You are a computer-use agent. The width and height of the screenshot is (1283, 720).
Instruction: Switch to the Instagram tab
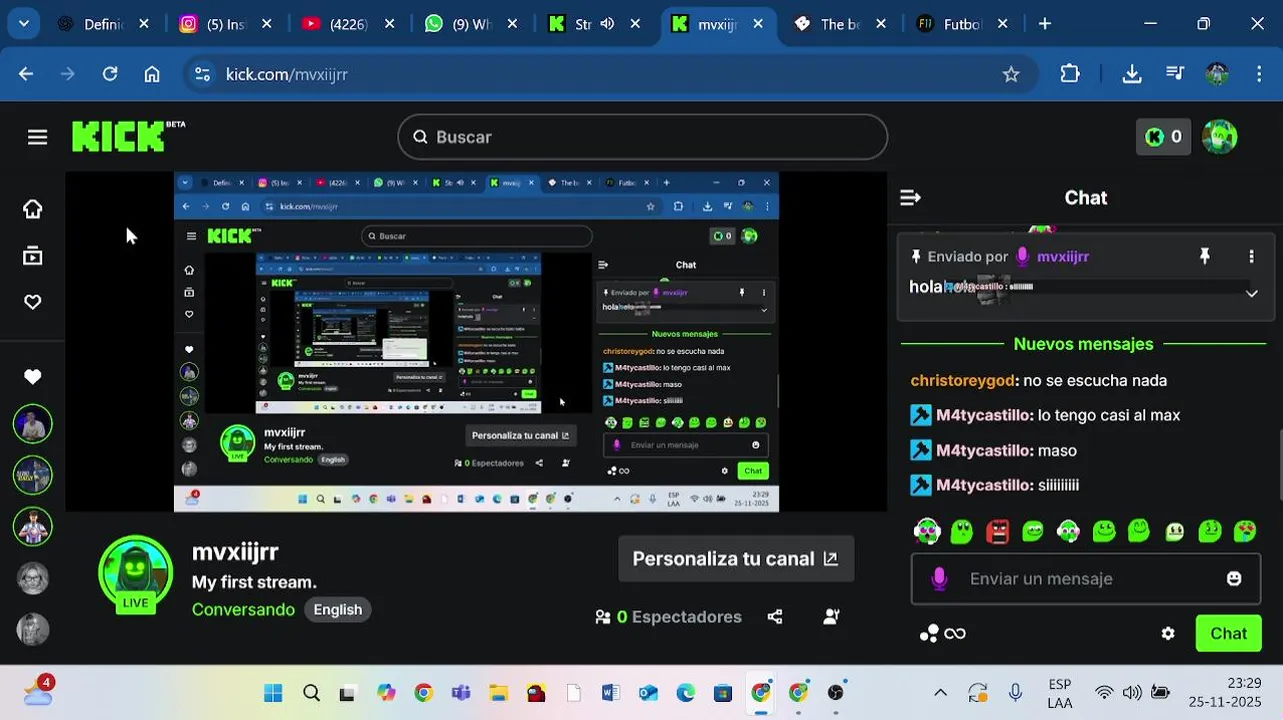coord(226,24)
